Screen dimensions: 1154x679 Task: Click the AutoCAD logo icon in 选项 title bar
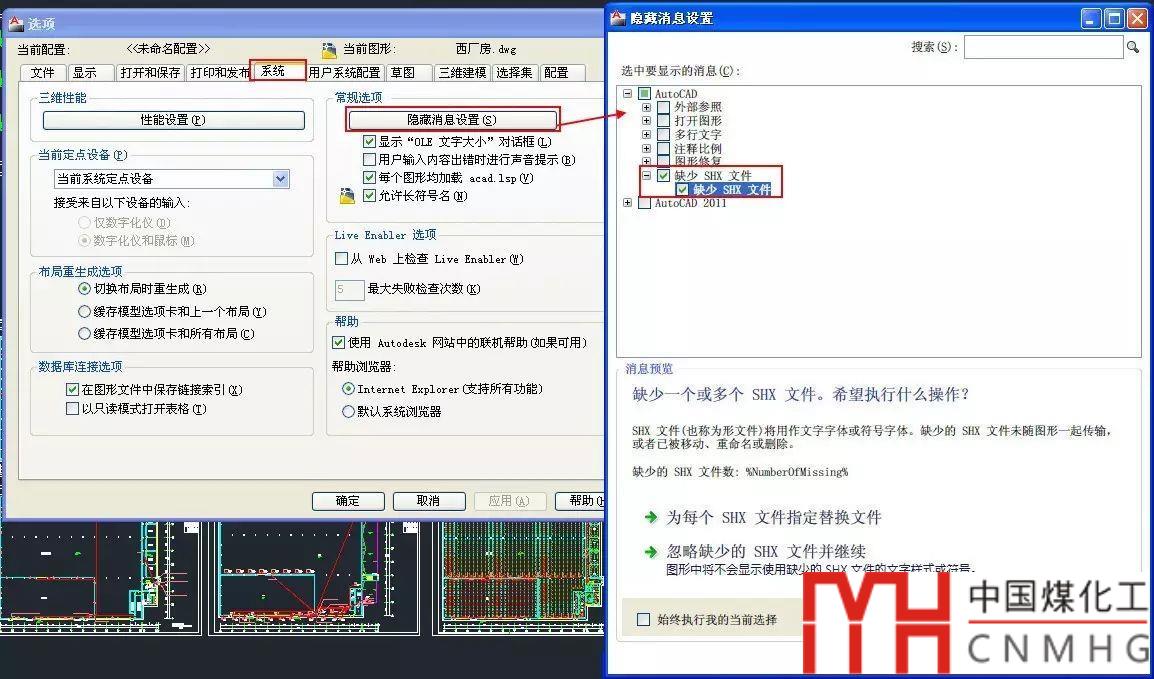pyautogui.click(x=15, y=24)
